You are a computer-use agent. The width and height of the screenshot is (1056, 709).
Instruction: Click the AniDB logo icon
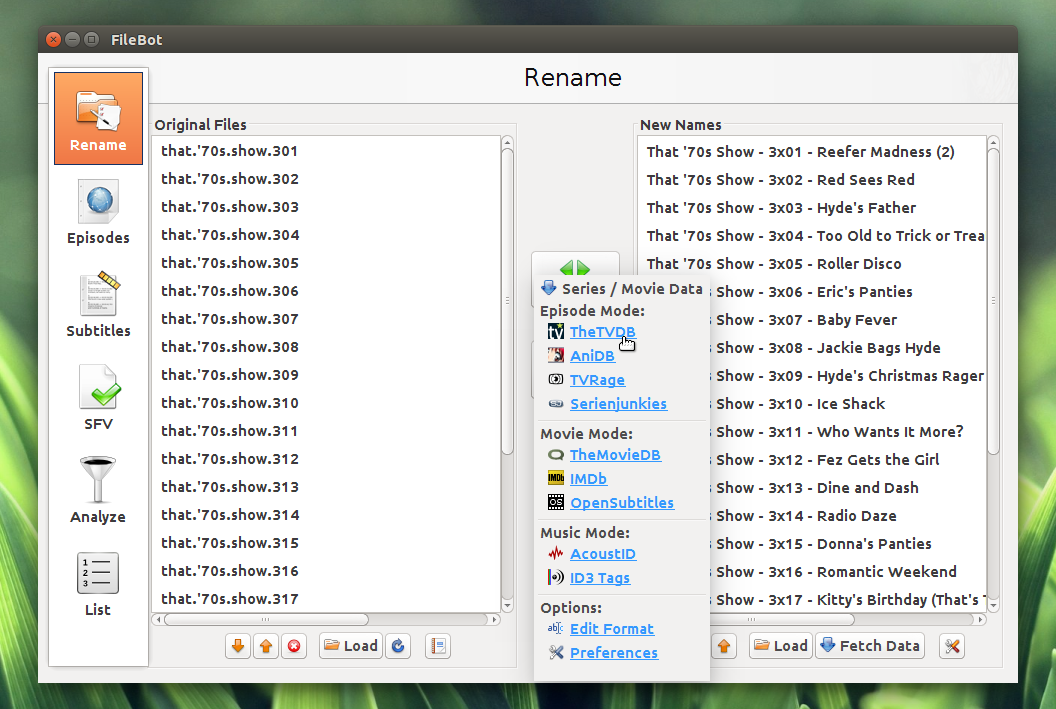[x=556, y=356]
